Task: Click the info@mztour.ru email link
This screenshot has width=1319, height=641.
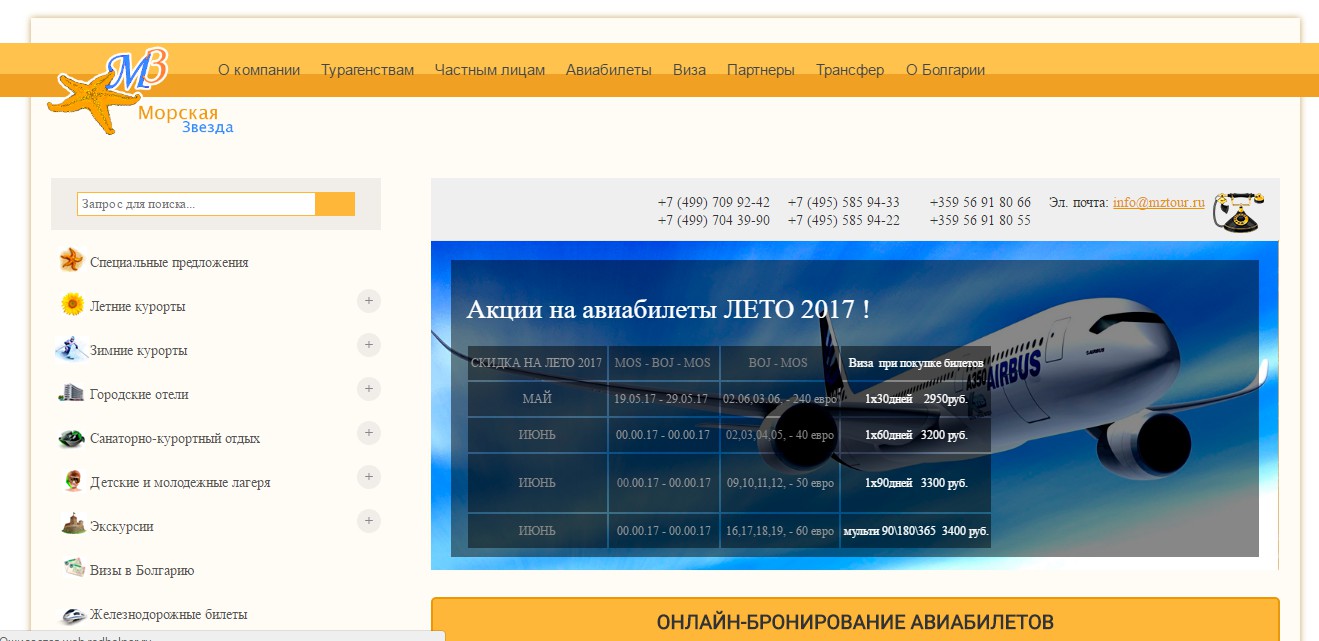Action: [1159, 202]
